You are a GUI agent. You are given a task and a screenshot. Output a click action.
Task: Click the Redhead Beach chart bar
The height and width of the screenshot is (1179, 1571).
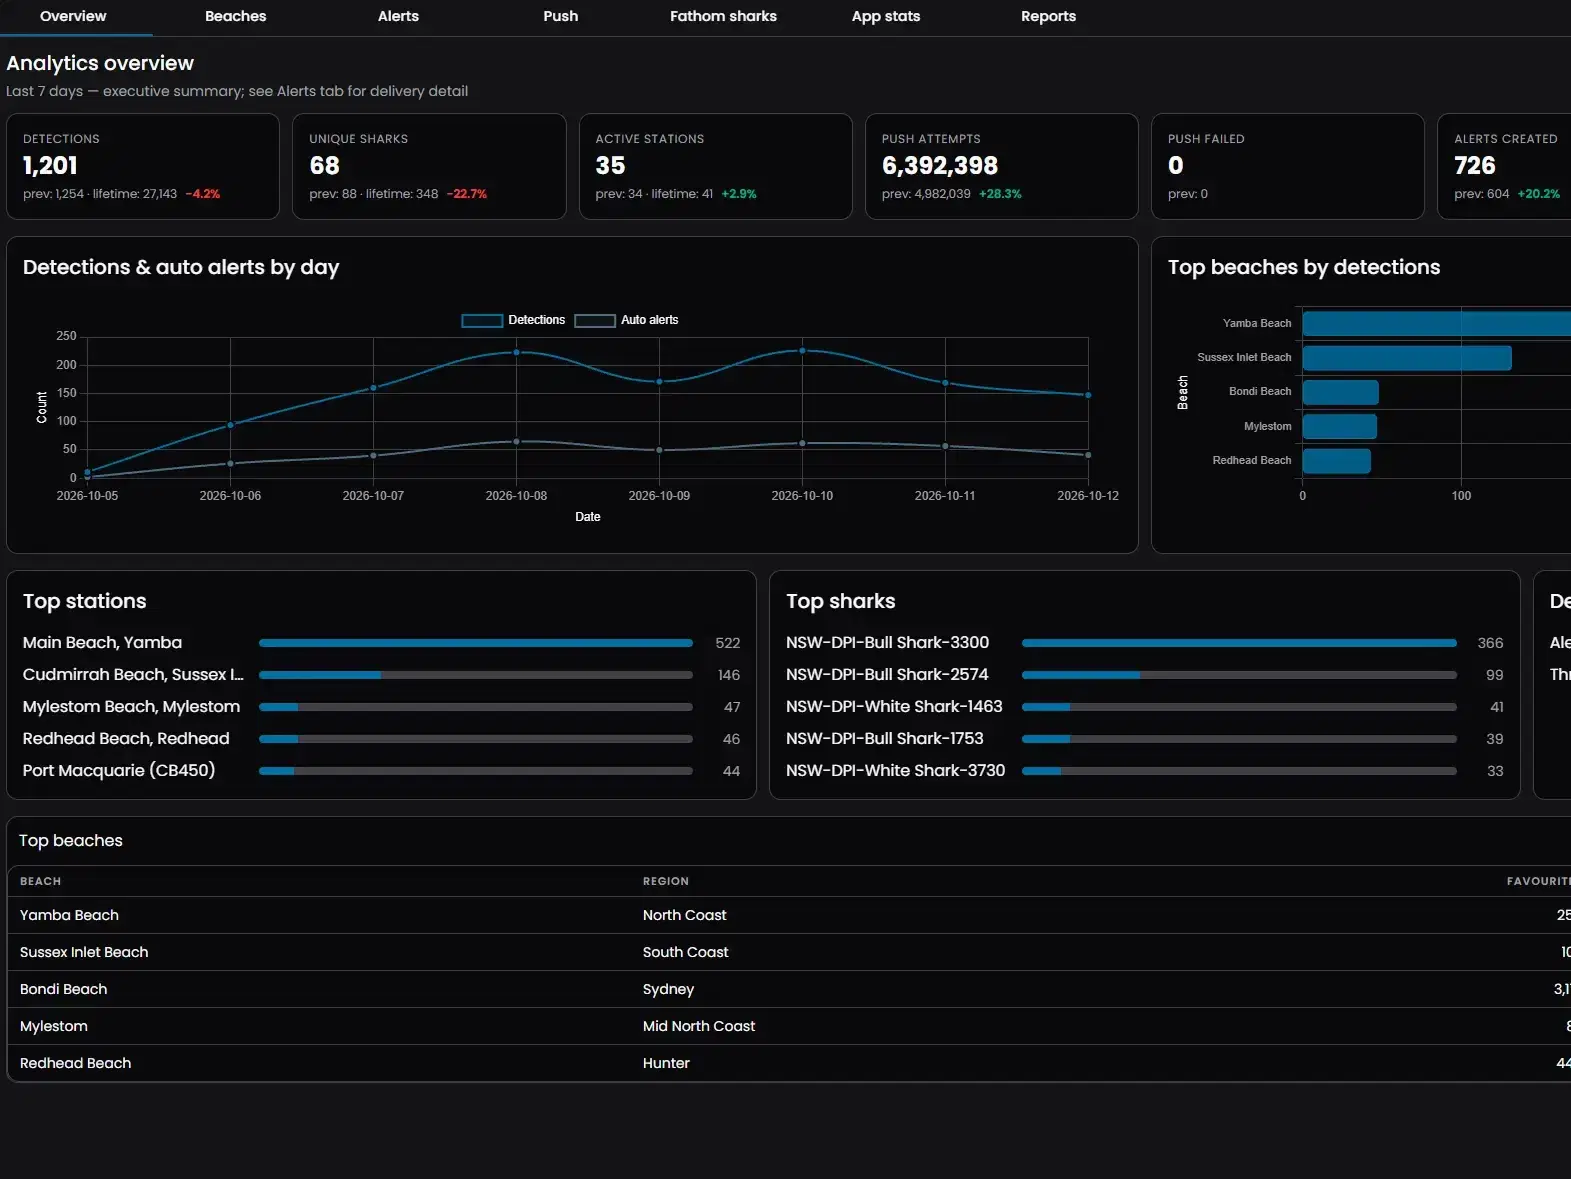[x=1336, y=461]
